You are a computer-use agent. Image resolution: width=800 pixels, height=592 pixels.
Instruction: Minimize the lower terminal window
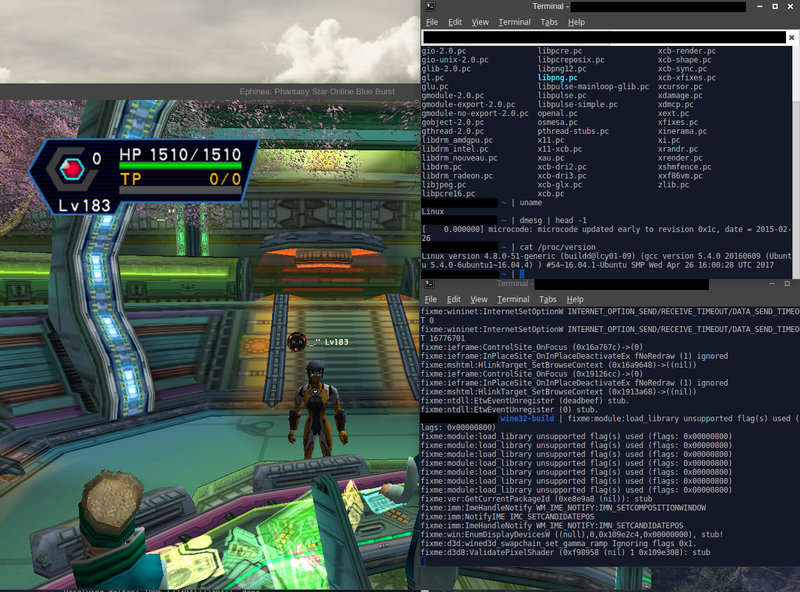pyautogui.click(x=772, y=283)
